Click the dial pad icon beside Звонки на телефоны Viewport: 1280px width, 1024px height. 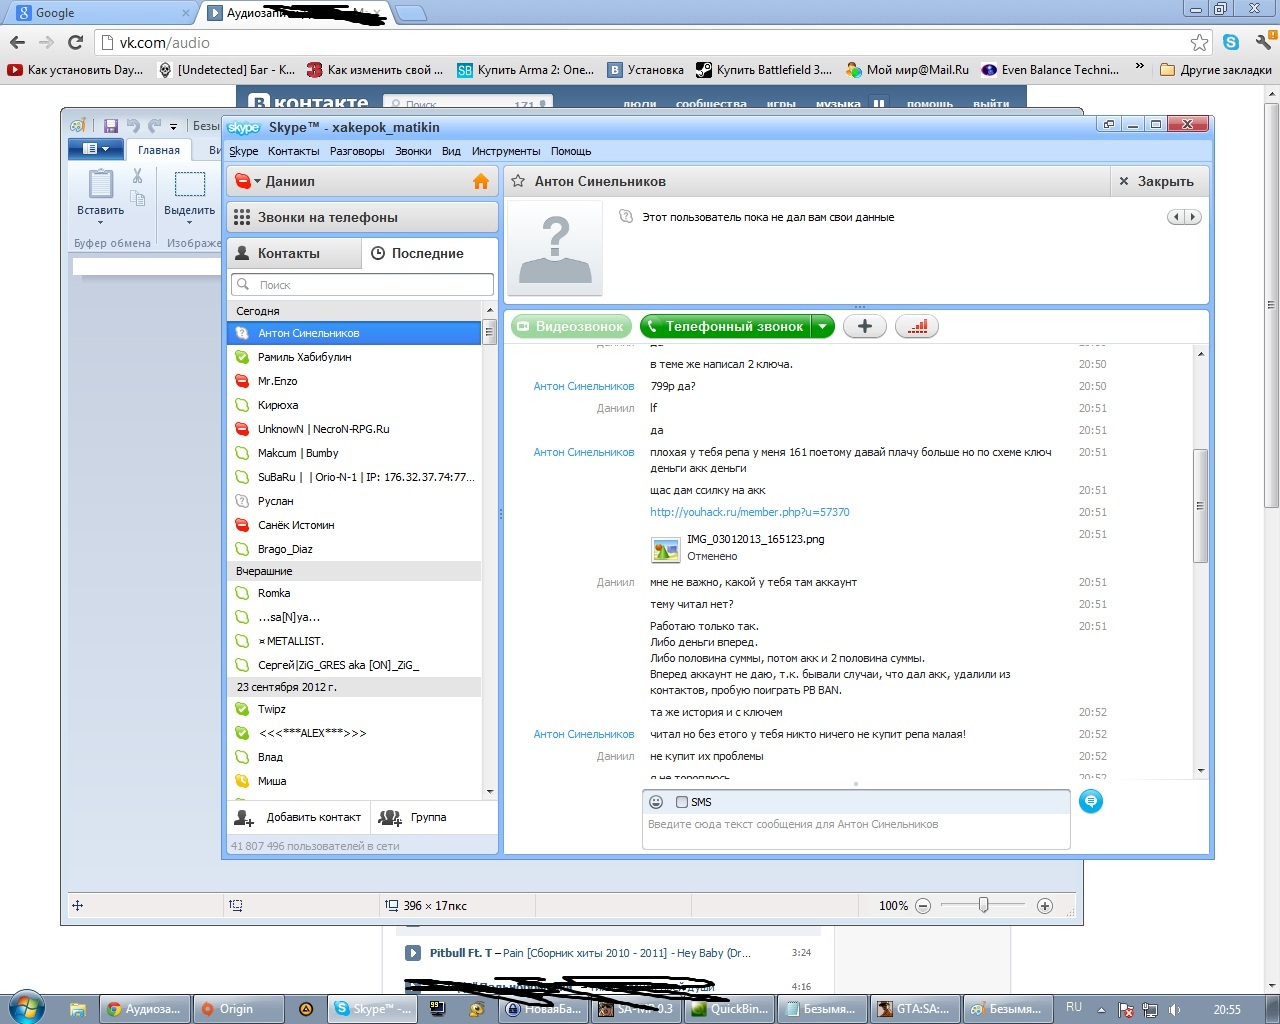pos(241,217)
